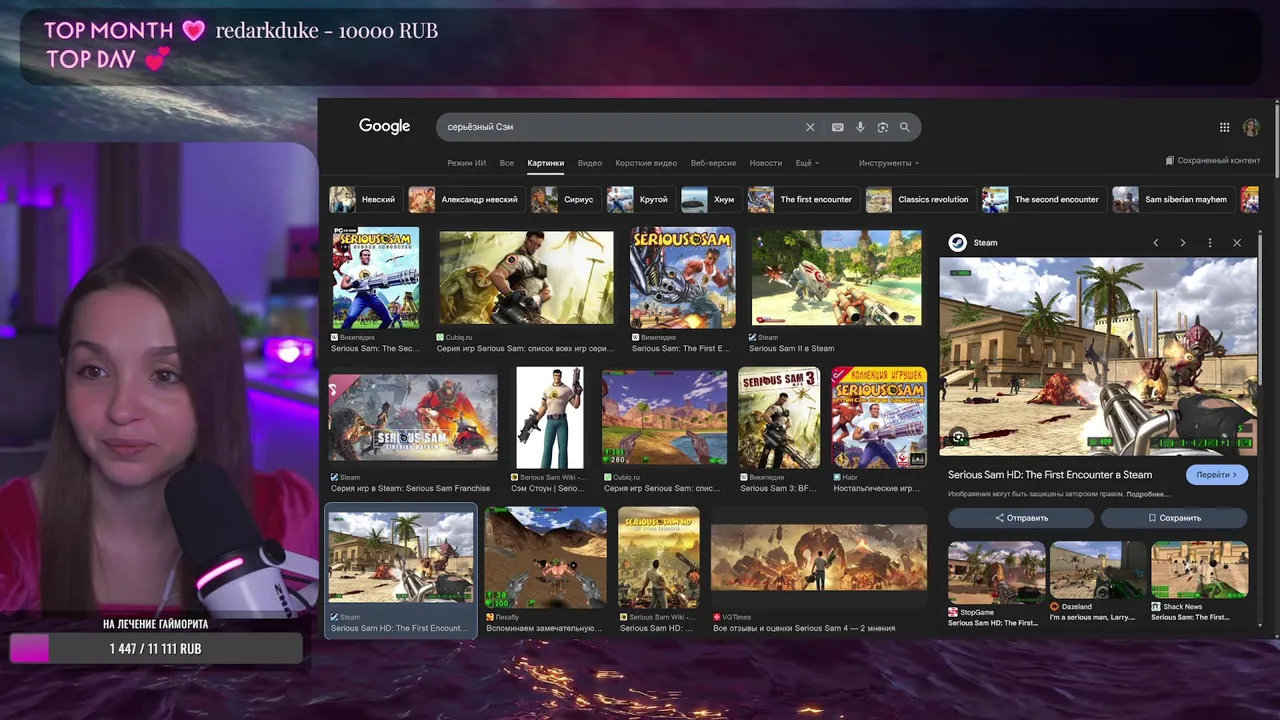Open the on-screen keyboard icon
The width and height of the screenshot is (1280, 720).
pos(838,127)
